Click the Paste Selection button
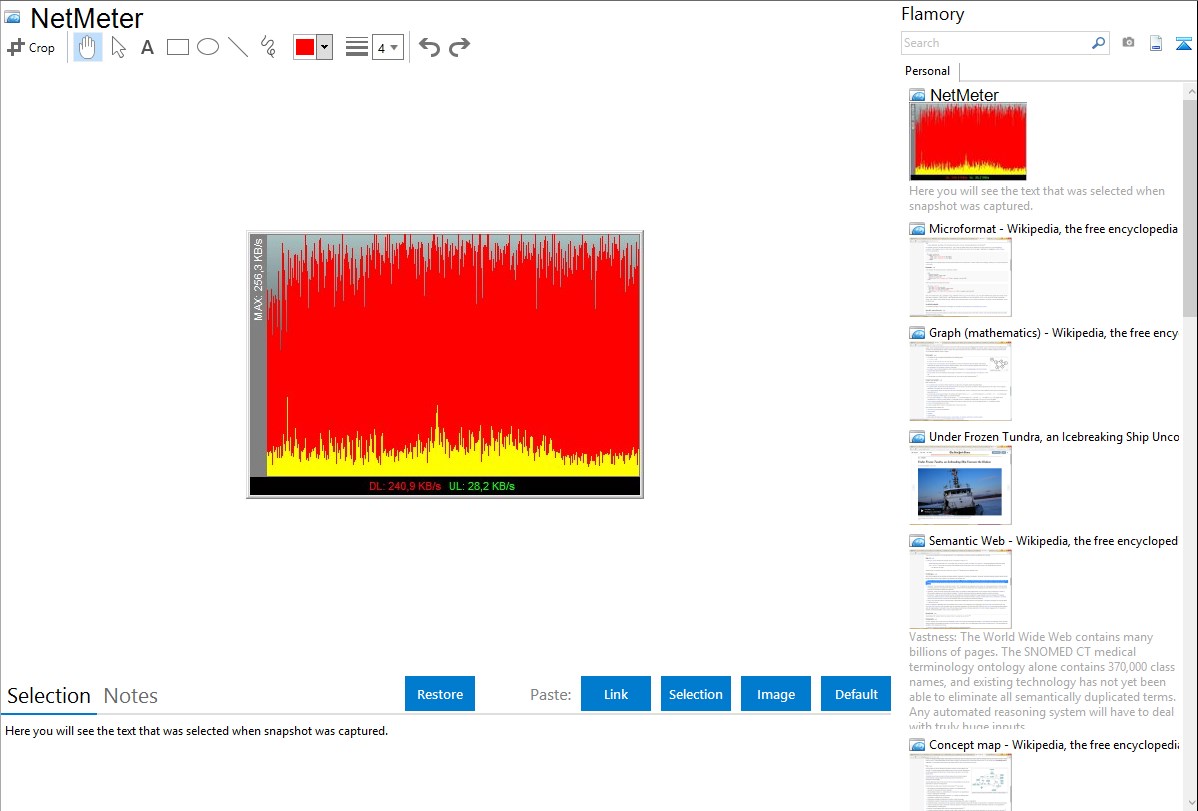This screenshot has height=811, width=1198. point(695,694)
